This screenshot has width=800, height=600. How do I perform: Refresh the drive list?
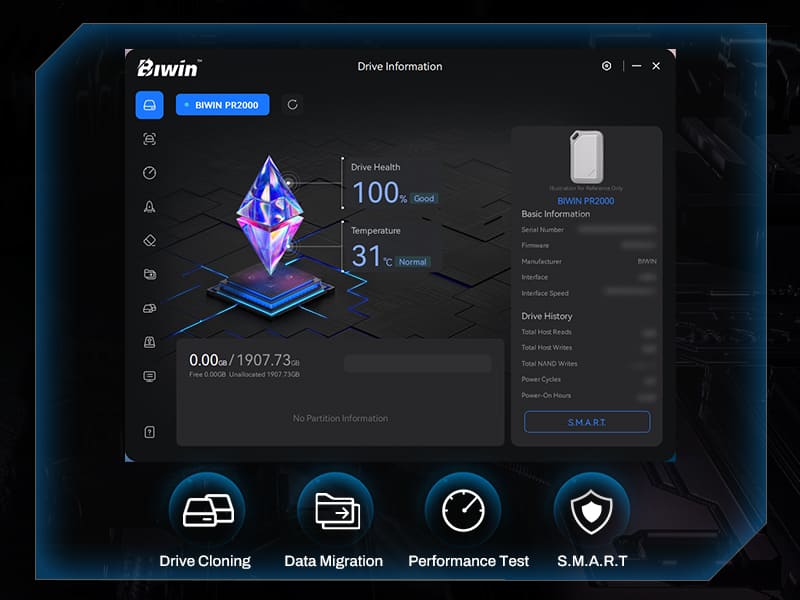pos(292,104)
